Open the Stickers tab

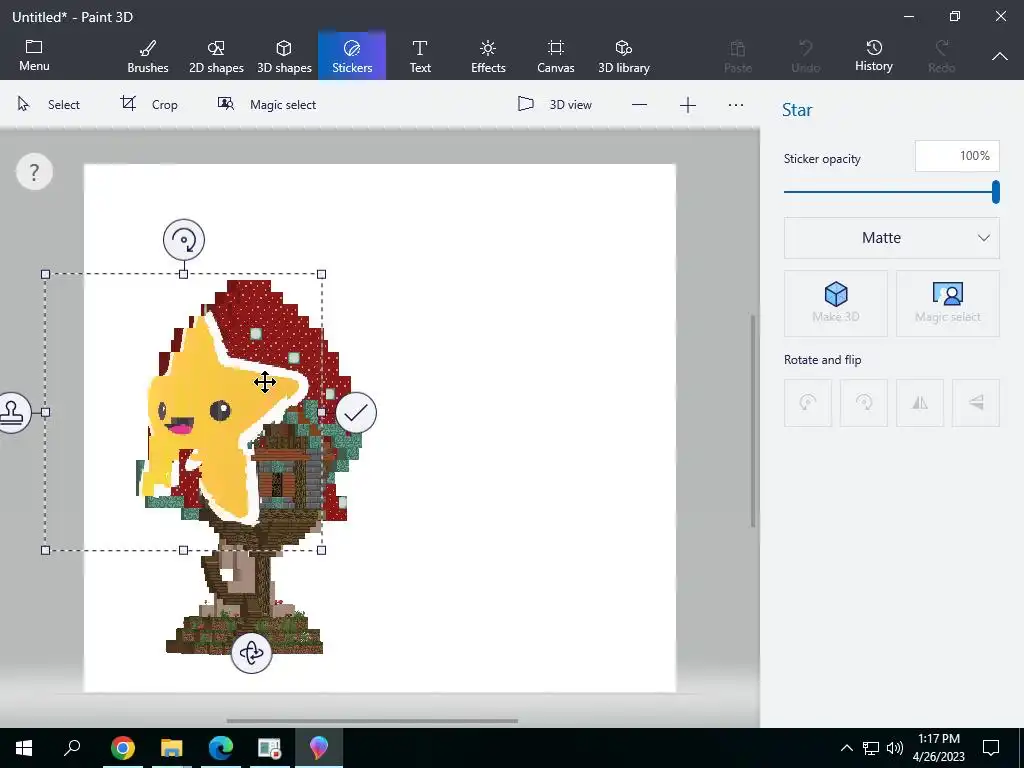click(352, 56)
